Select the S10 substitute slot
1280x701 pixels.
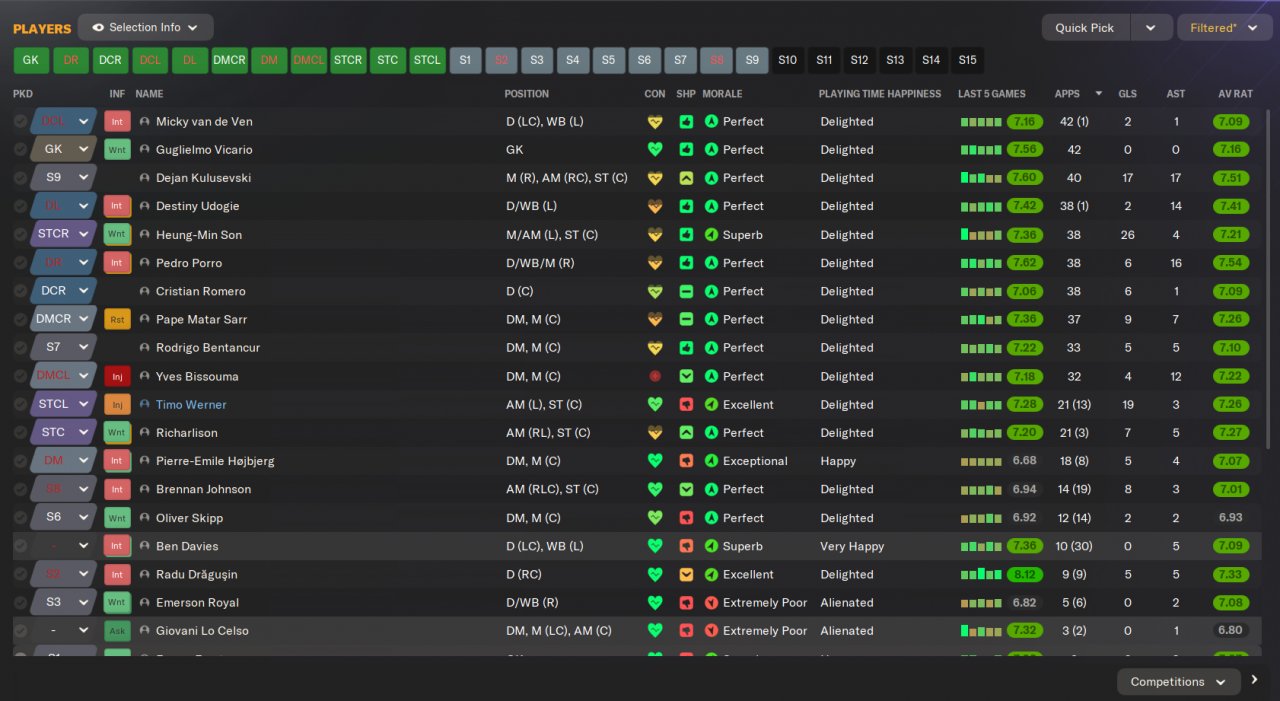coord(787,60)
